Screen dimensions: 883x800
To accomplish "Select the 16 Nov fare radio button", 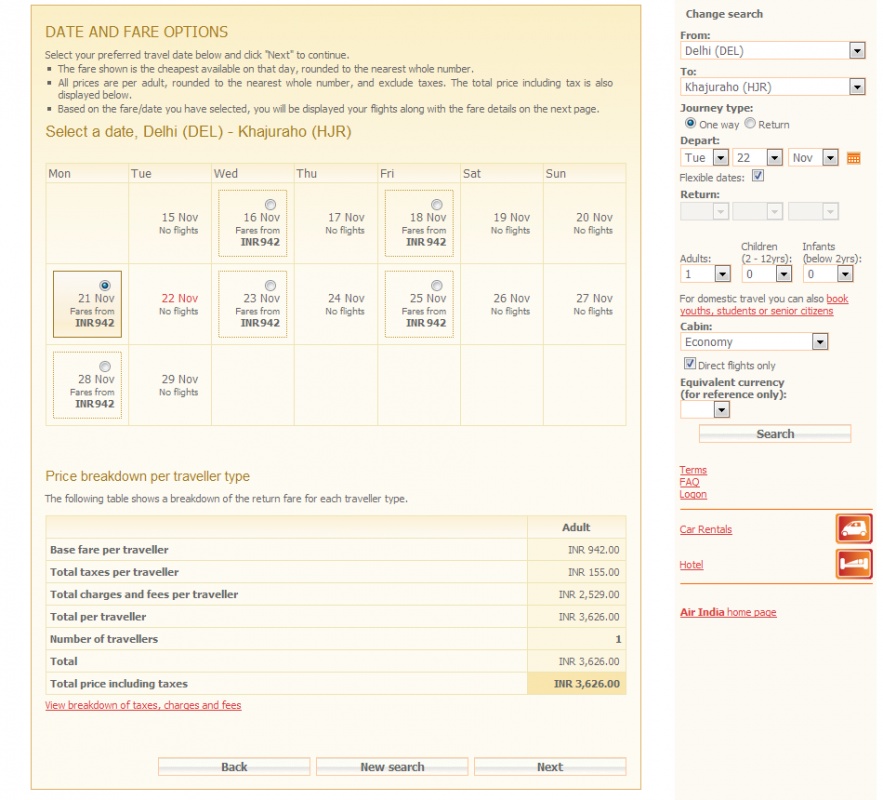I will coord(270,204).
